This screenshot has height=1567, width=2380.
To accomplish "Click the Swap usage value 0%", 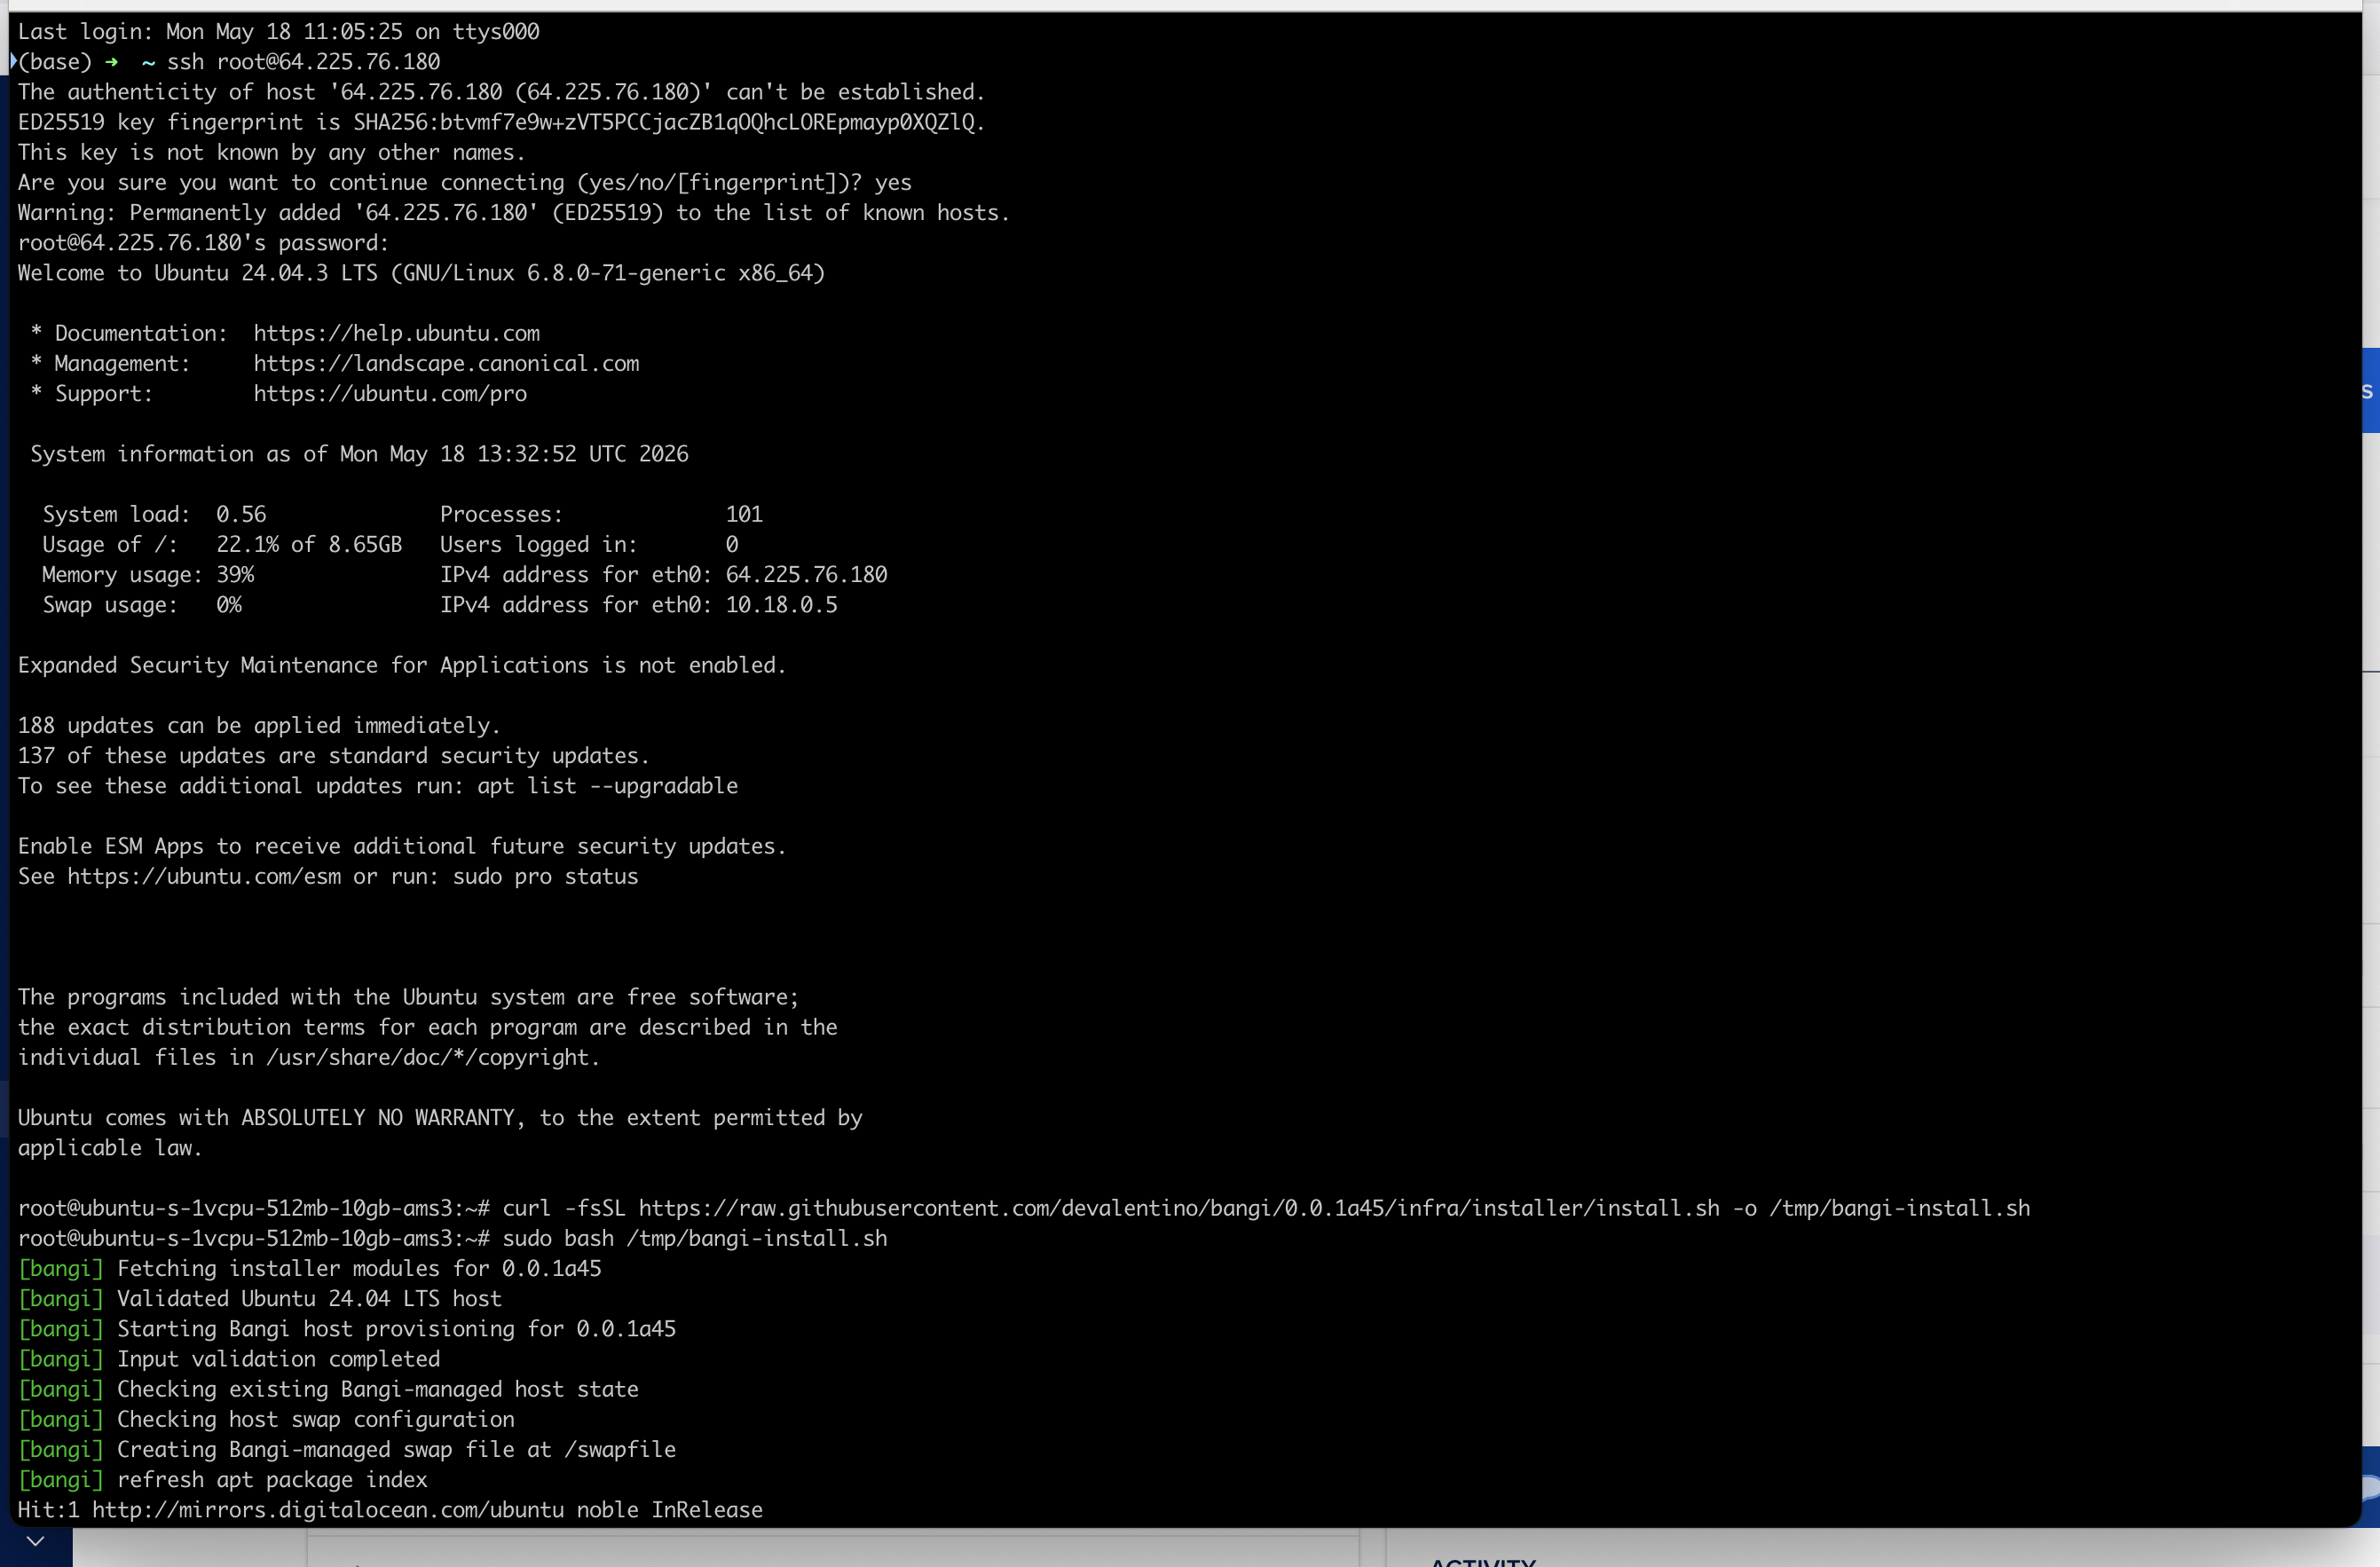I will (229, 605).
